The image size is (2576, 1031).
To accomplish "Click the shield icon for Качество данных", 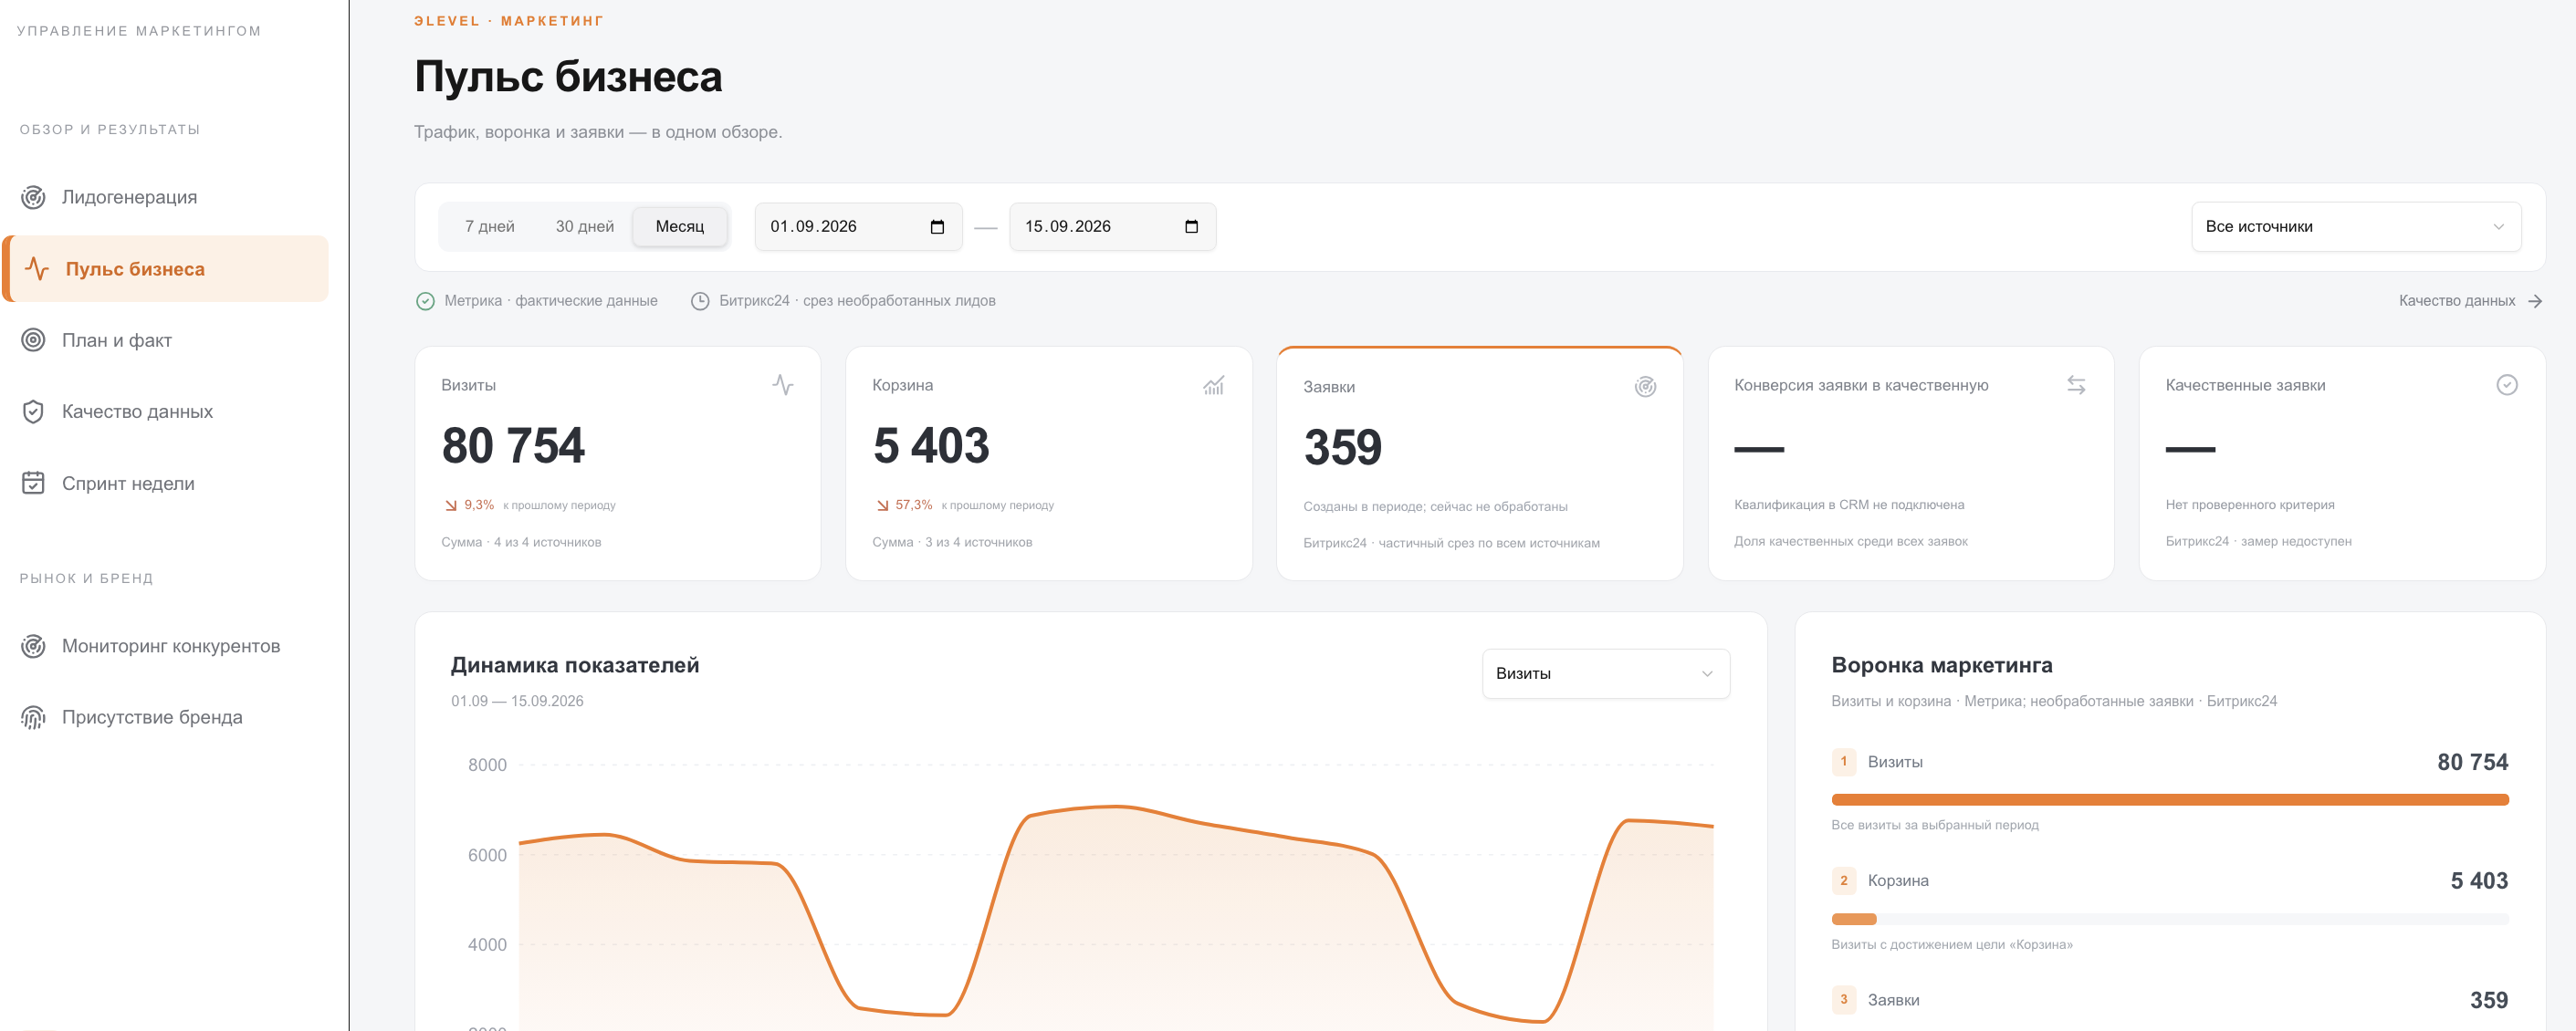I will [33, 412].
